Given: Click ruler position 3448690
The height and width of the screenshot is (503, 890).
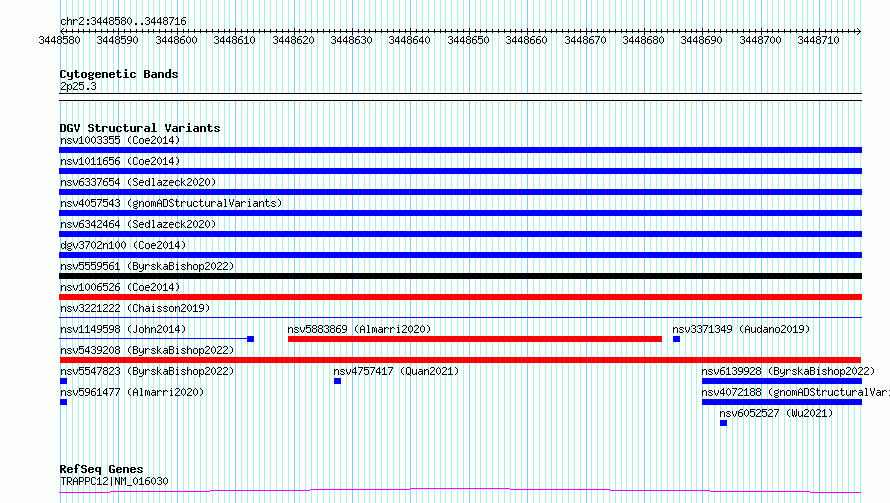Looking at the screenshot, I should 701,40.
